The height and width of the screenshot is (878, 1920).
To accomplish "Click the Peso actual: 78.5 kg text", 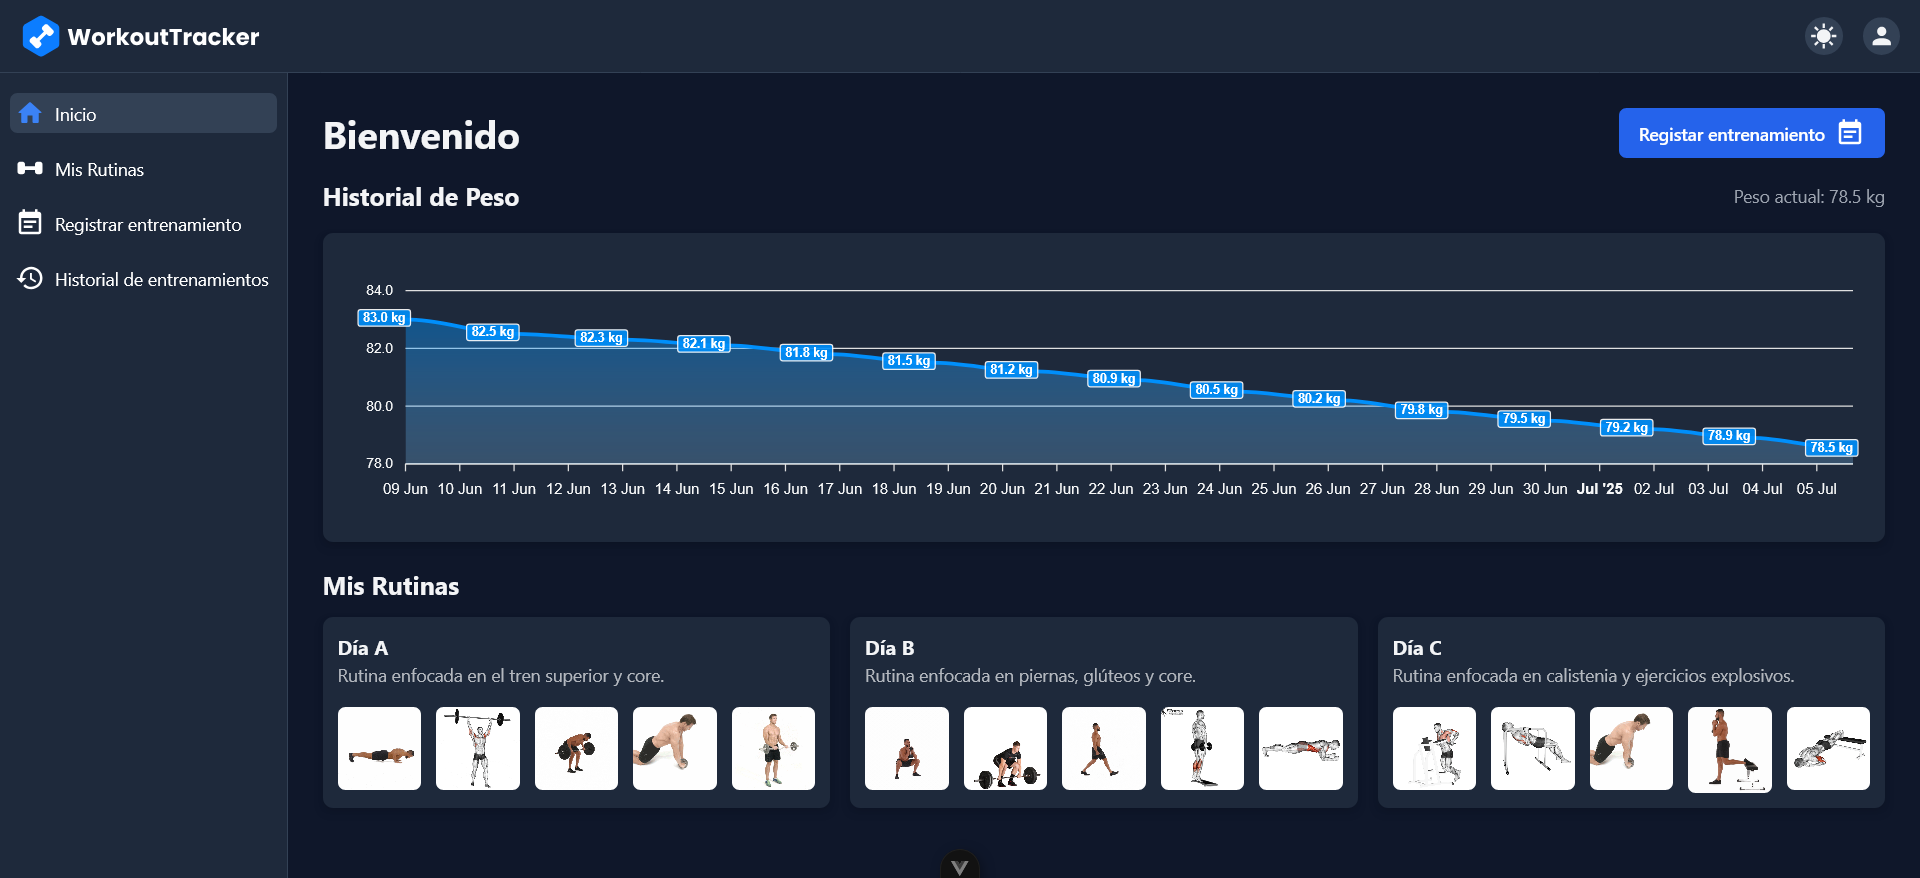I will coord(1809,197).
